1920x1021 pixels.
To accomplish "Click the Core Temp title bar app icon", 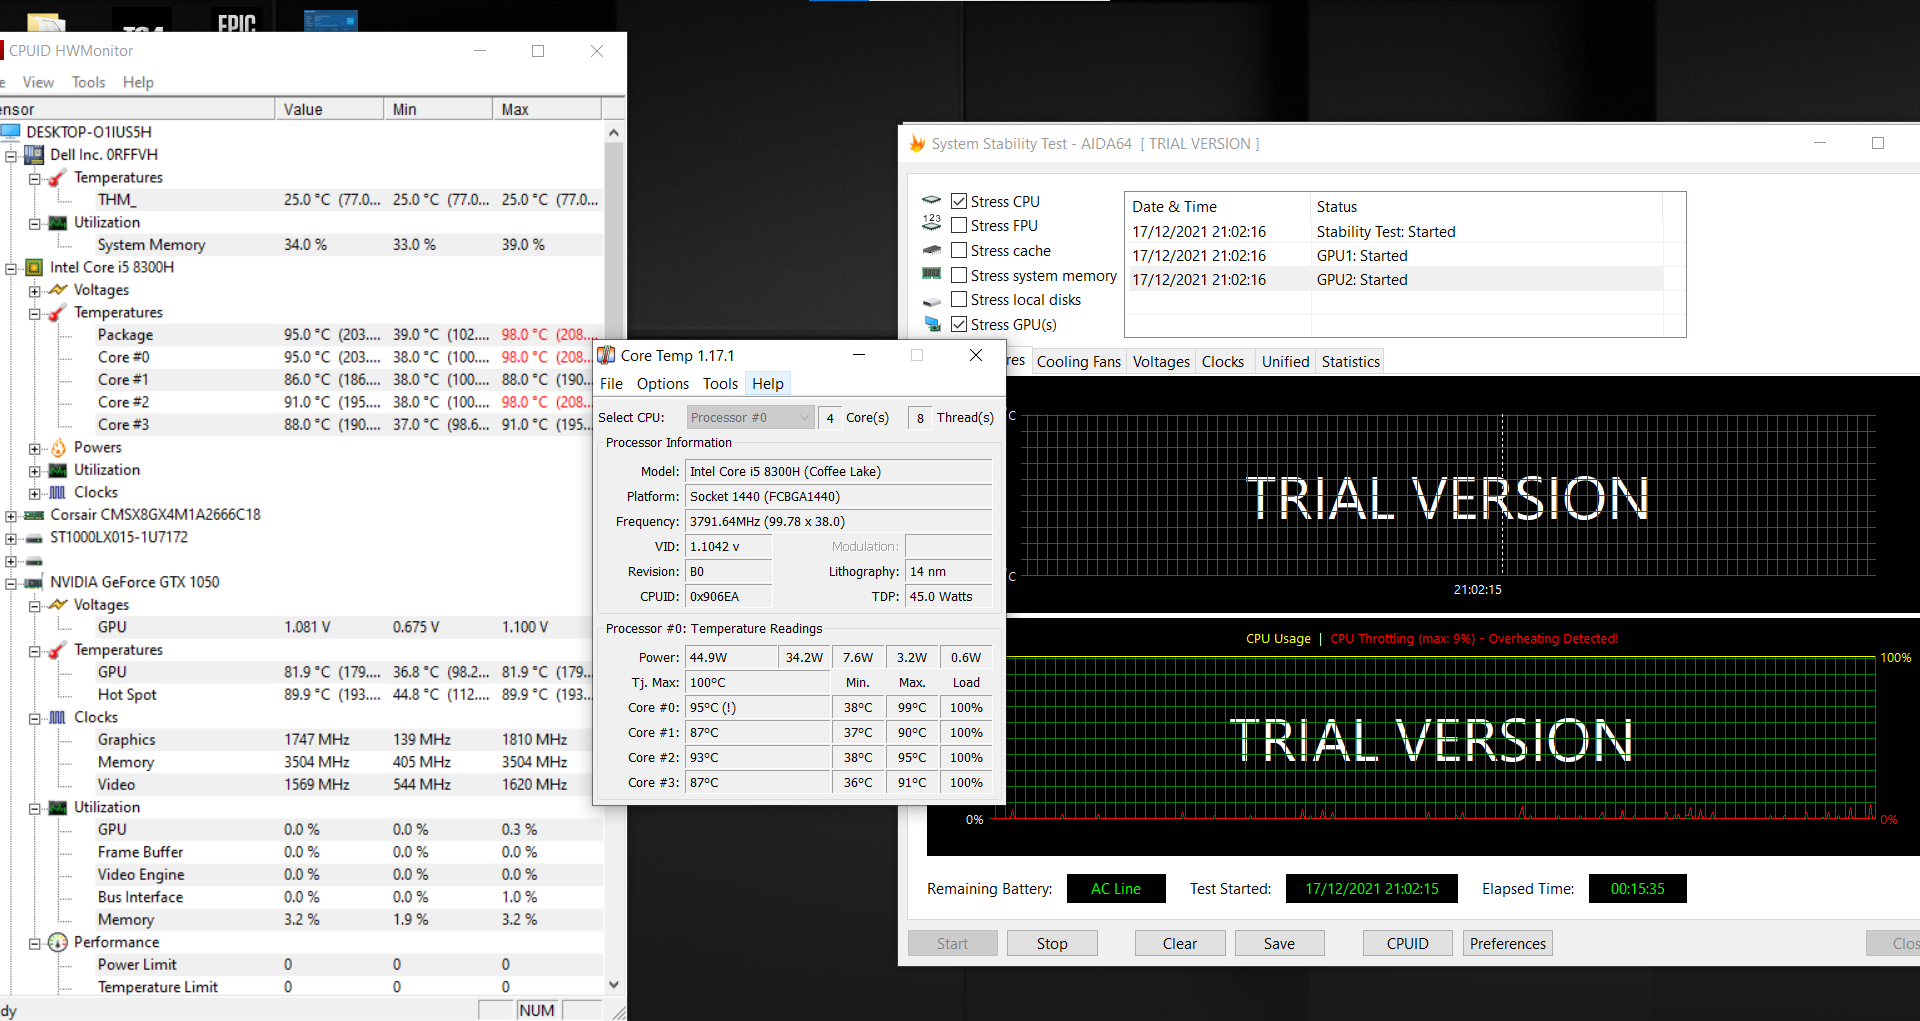I will coord(606,356).
